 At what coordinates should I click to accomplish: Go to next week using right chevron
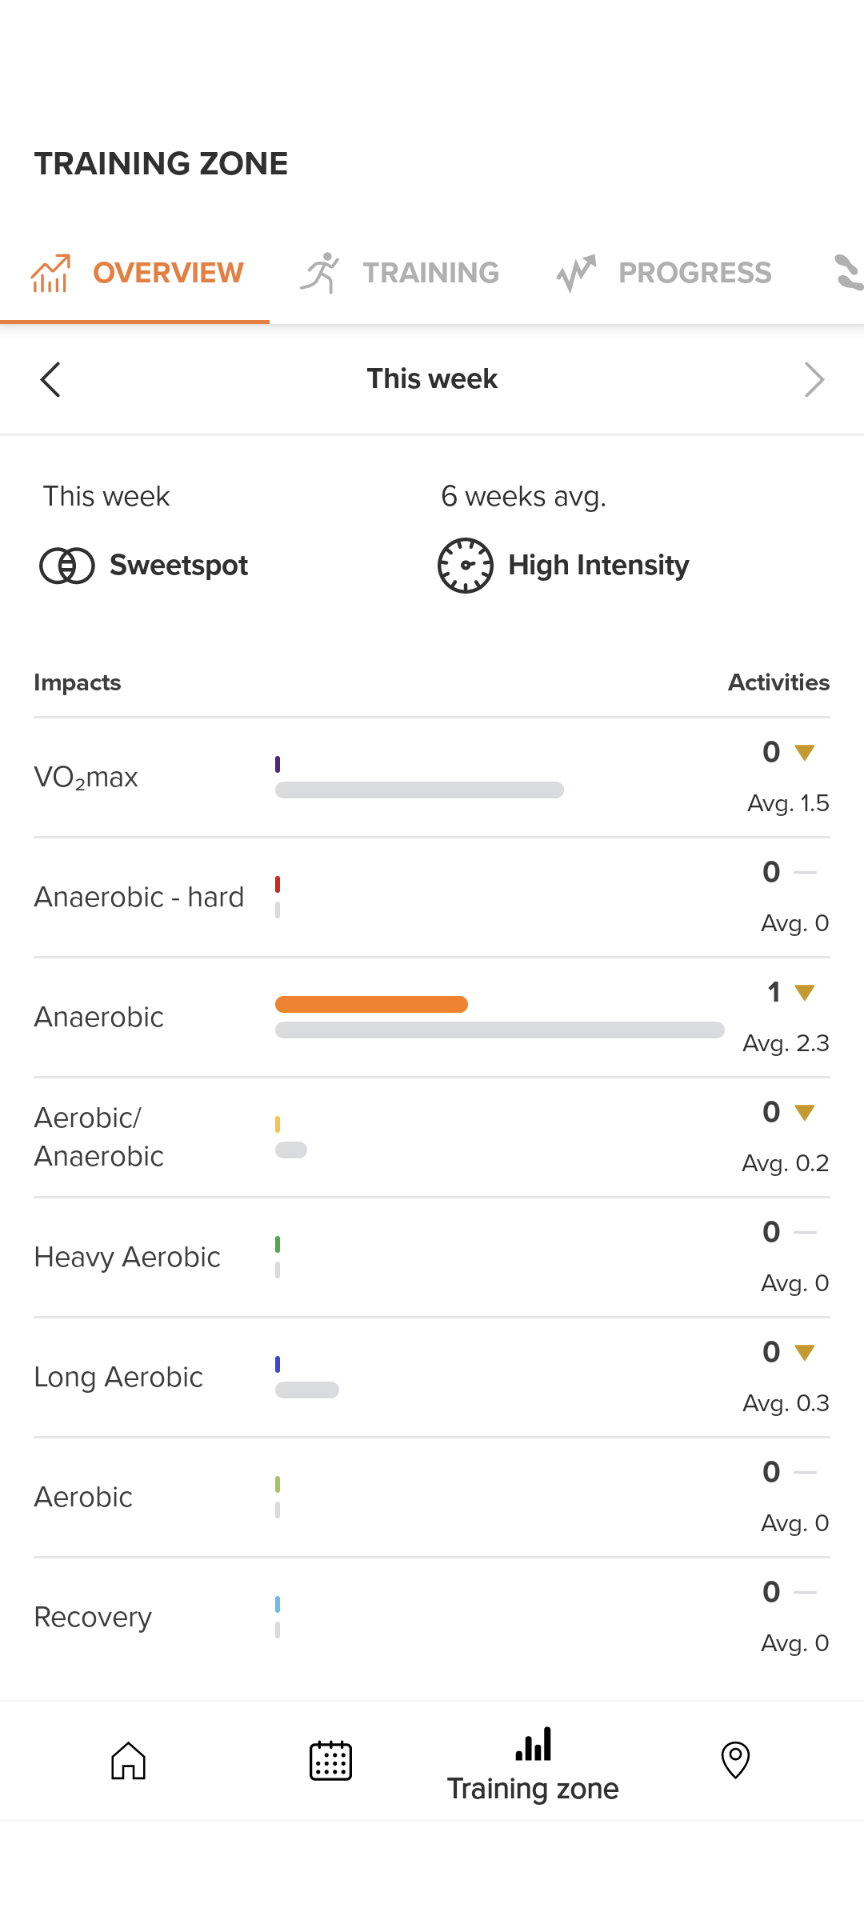pyautogui.click(x=814, y=379)
